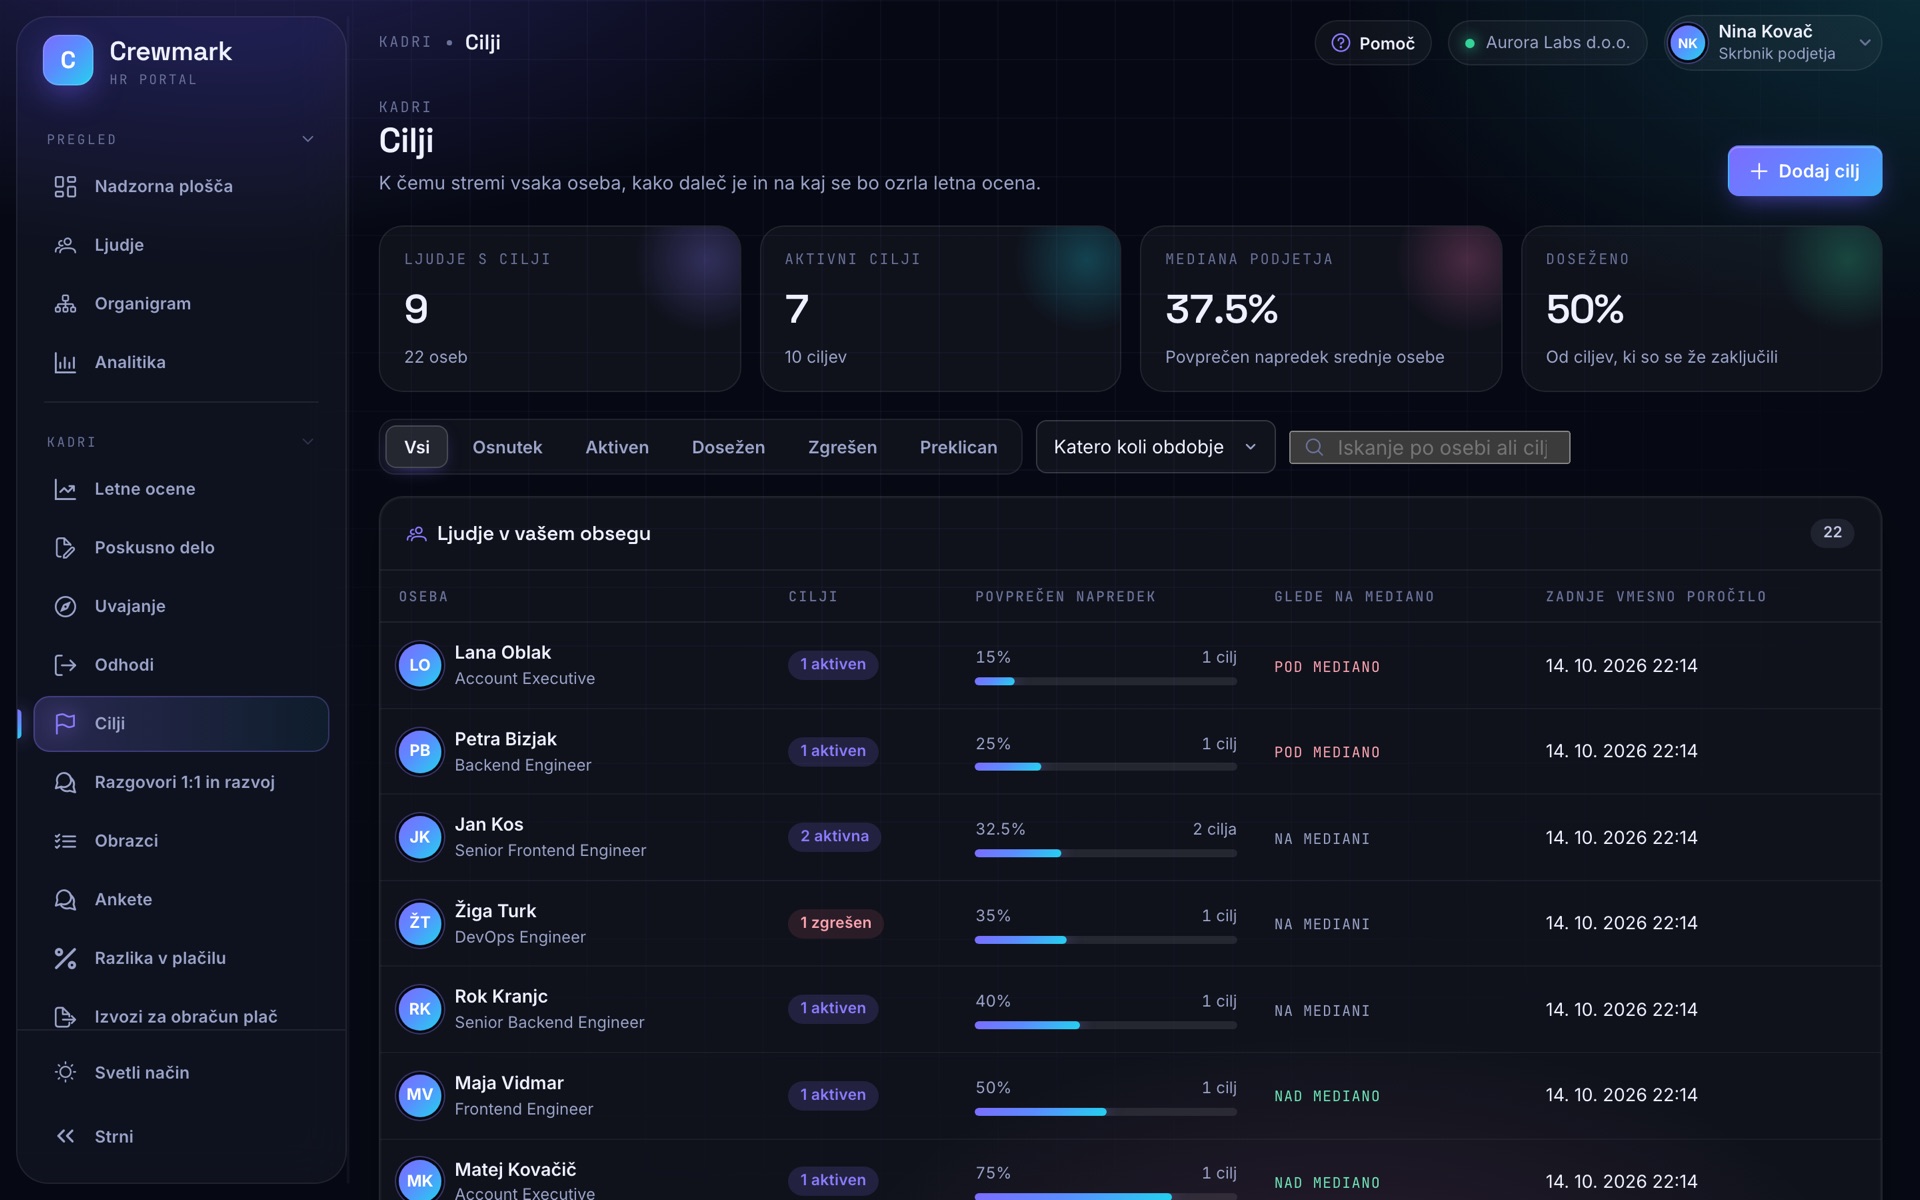Select the Osnutek filter tab
The width and height of the screenshot is (1920, 1200).
point(507,447)
